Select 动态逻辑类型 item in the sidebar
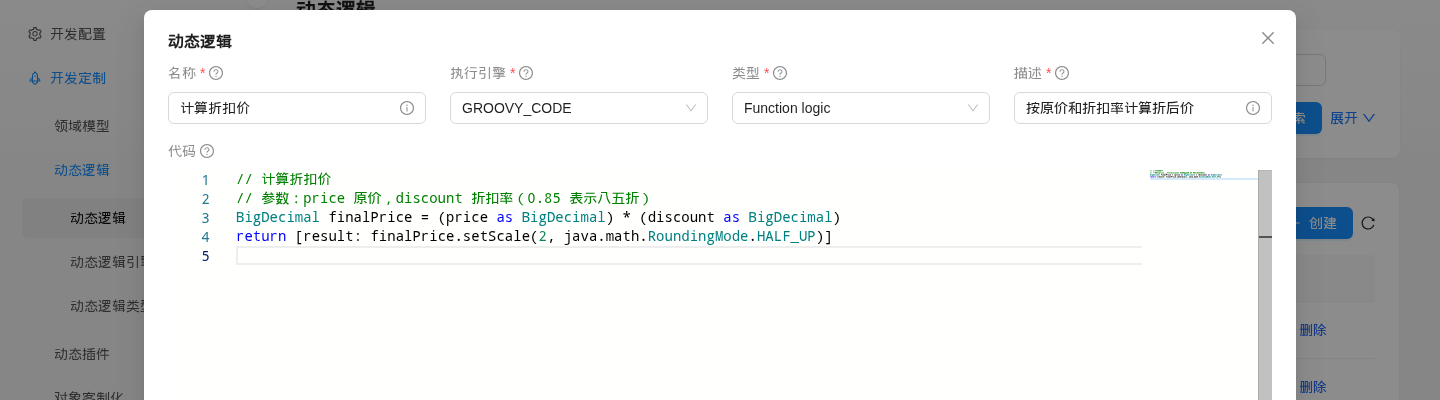Screen dimensions: 1440x400 (x=107, y=306)
